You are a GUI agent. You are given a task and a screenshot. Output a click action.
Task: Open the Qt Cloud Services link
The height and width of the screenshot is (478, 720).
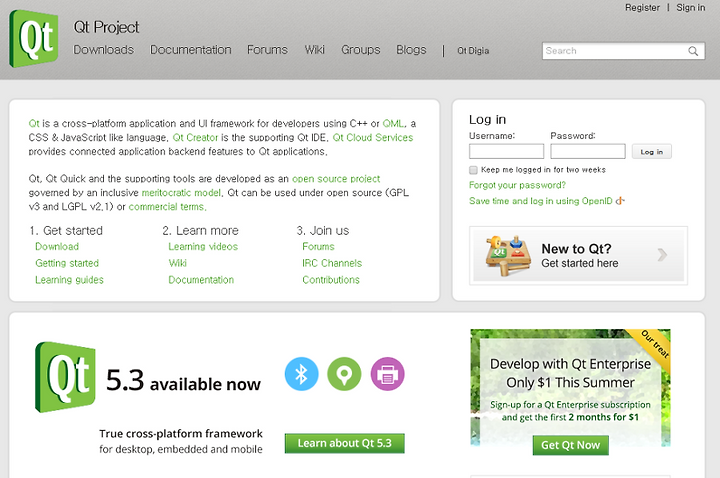[372, 137]
